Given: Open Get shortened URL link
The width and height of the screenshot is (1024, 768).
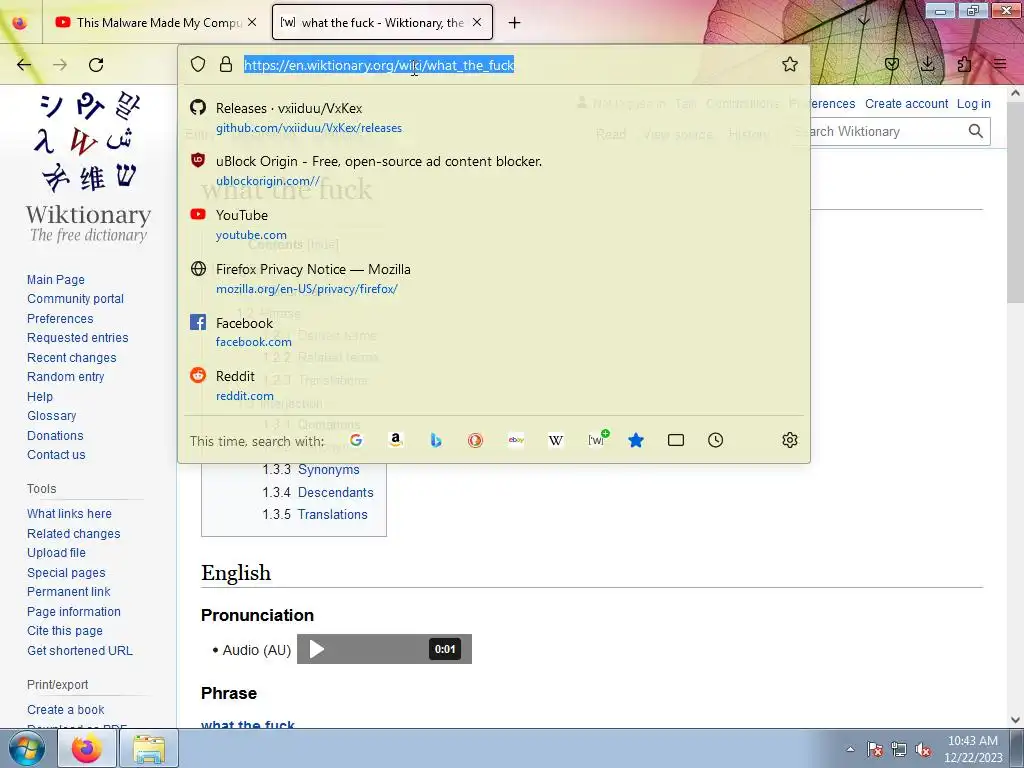Looking at the screenshot, I should [80, 650].
